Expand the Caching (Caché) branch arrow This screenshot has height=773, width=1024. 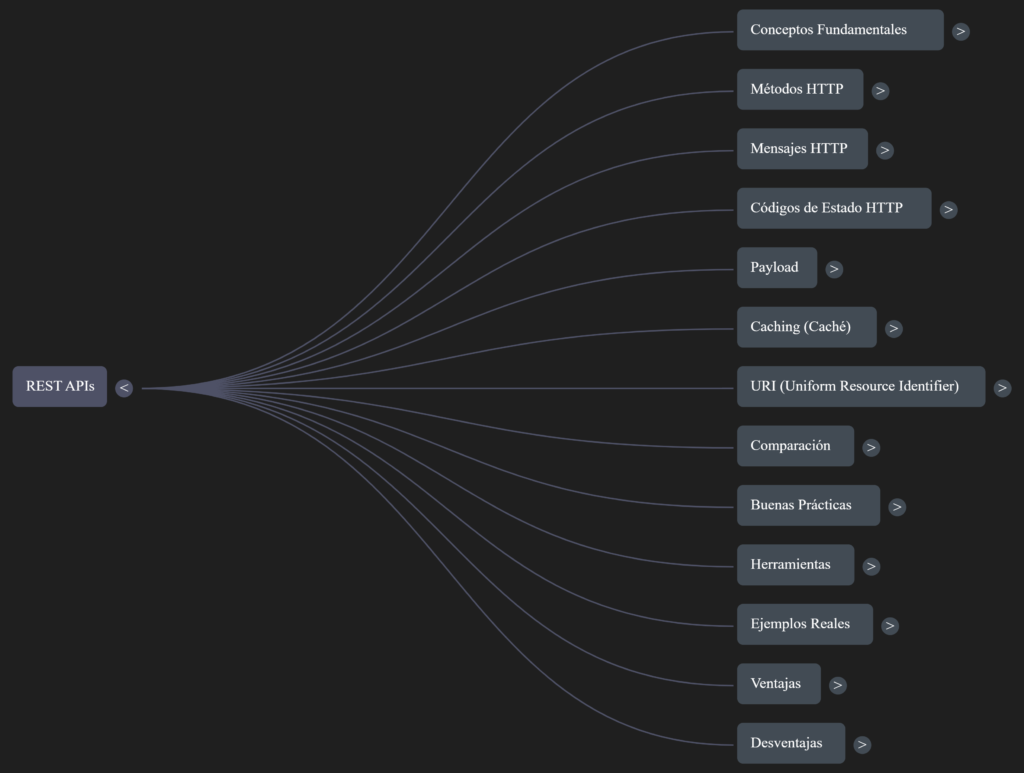coord(893,328)
